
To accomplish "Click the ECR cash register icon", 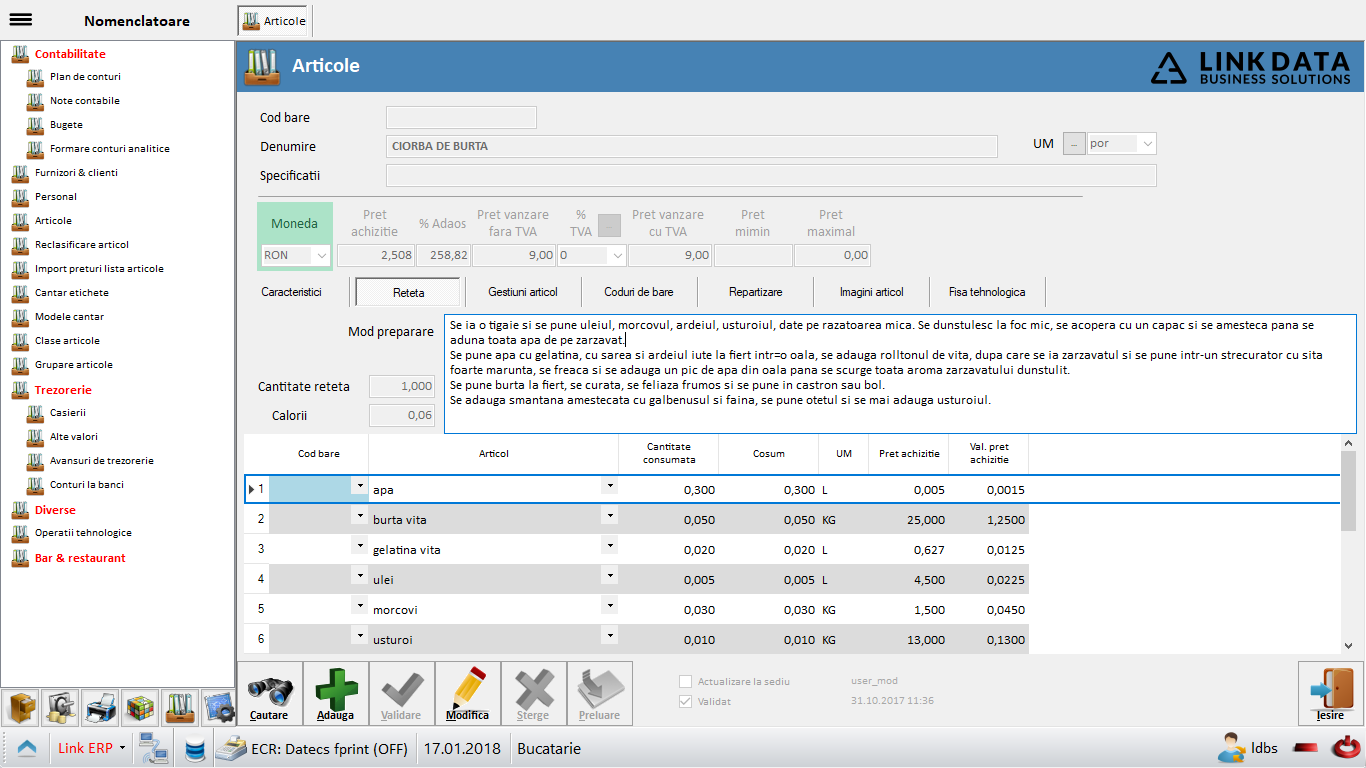I will (232, 748).
